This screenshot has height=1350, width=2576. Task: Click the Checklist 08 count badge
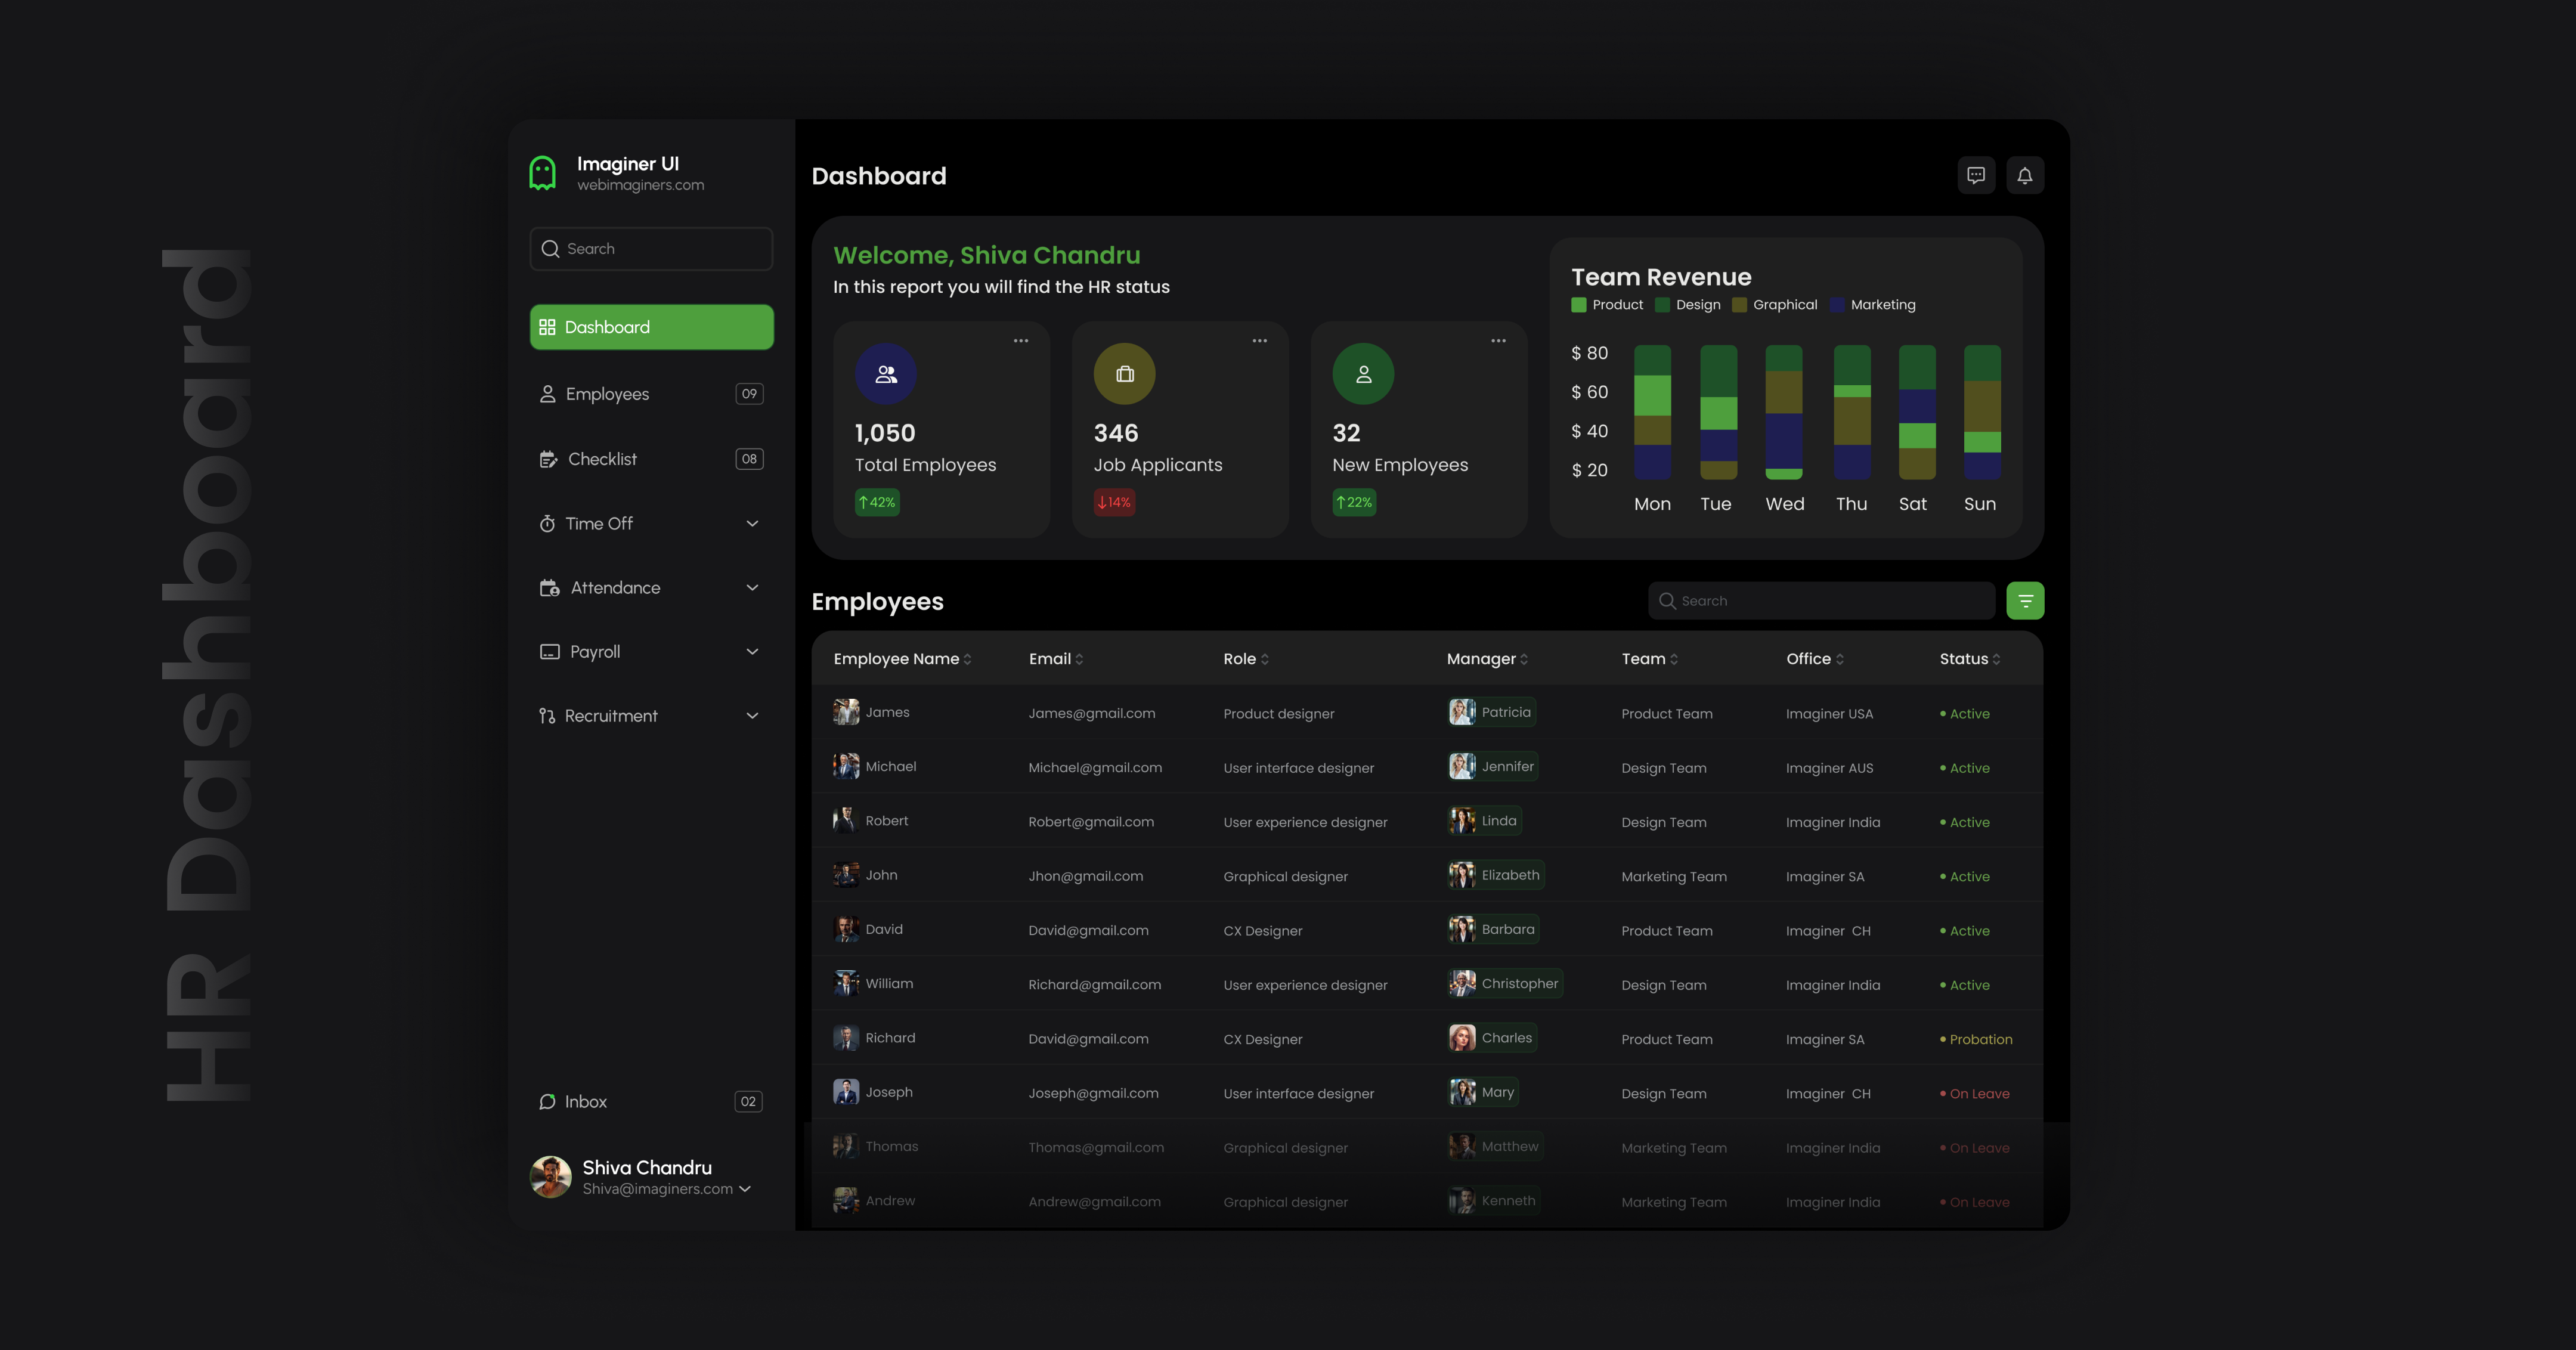(749, 459)
